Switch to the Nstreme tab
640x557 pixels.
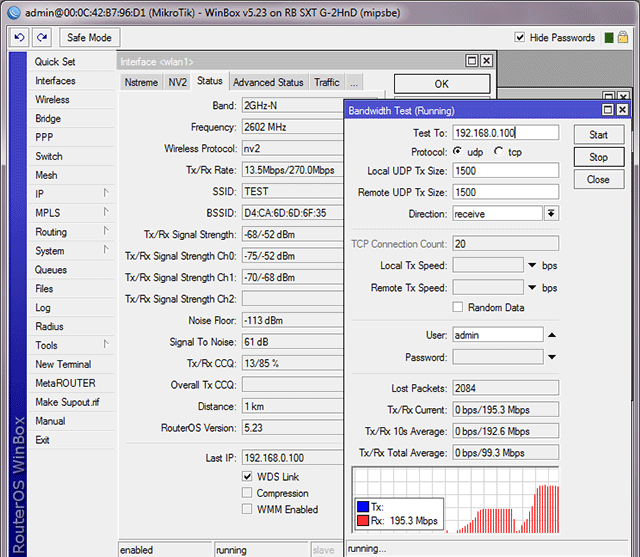[x=141, y=82]
